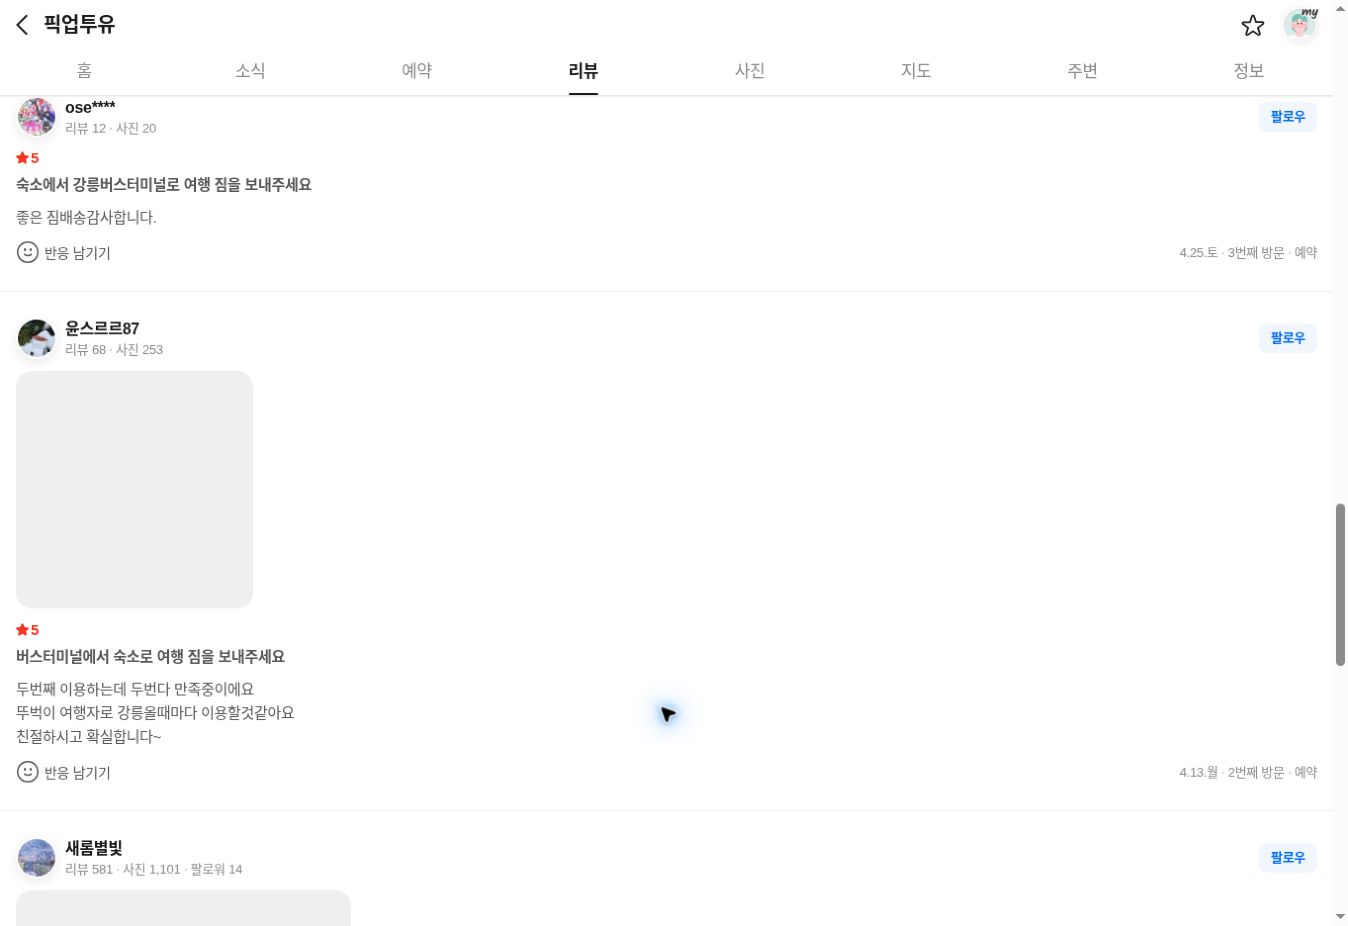1348x926 pixels.
Task: Click review text 뚜벅이 여행자로 강릉올때마다 이용할것같아요
Action: pos(155,713)
